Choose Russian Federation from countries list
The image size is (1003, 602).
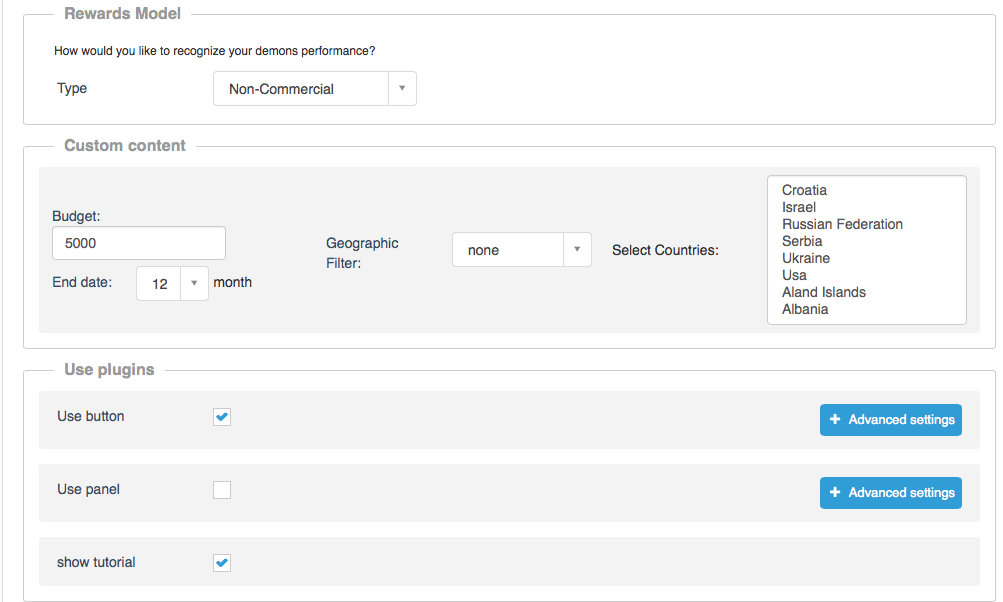842,224
